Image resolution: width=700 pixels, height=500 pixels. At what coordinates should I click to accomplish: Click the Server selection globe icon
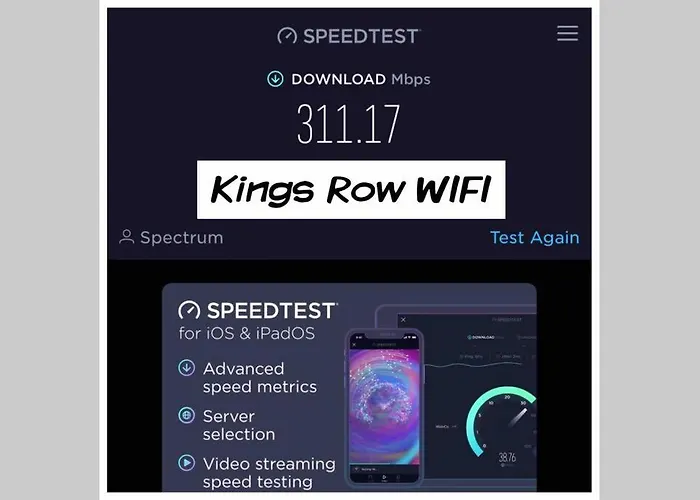pos(187,415)
